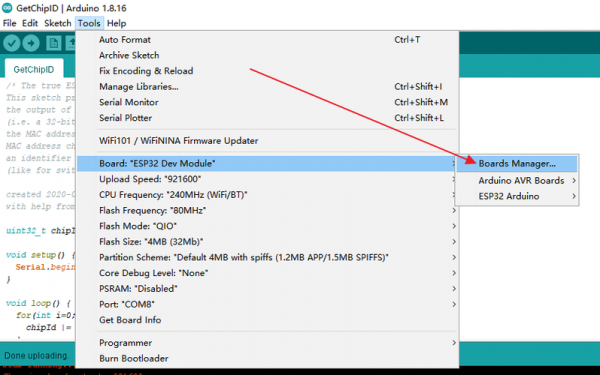This screenshot has width=600, height=375.
Task: Click the Upload arrow toolbar icon
Action: 31,43
